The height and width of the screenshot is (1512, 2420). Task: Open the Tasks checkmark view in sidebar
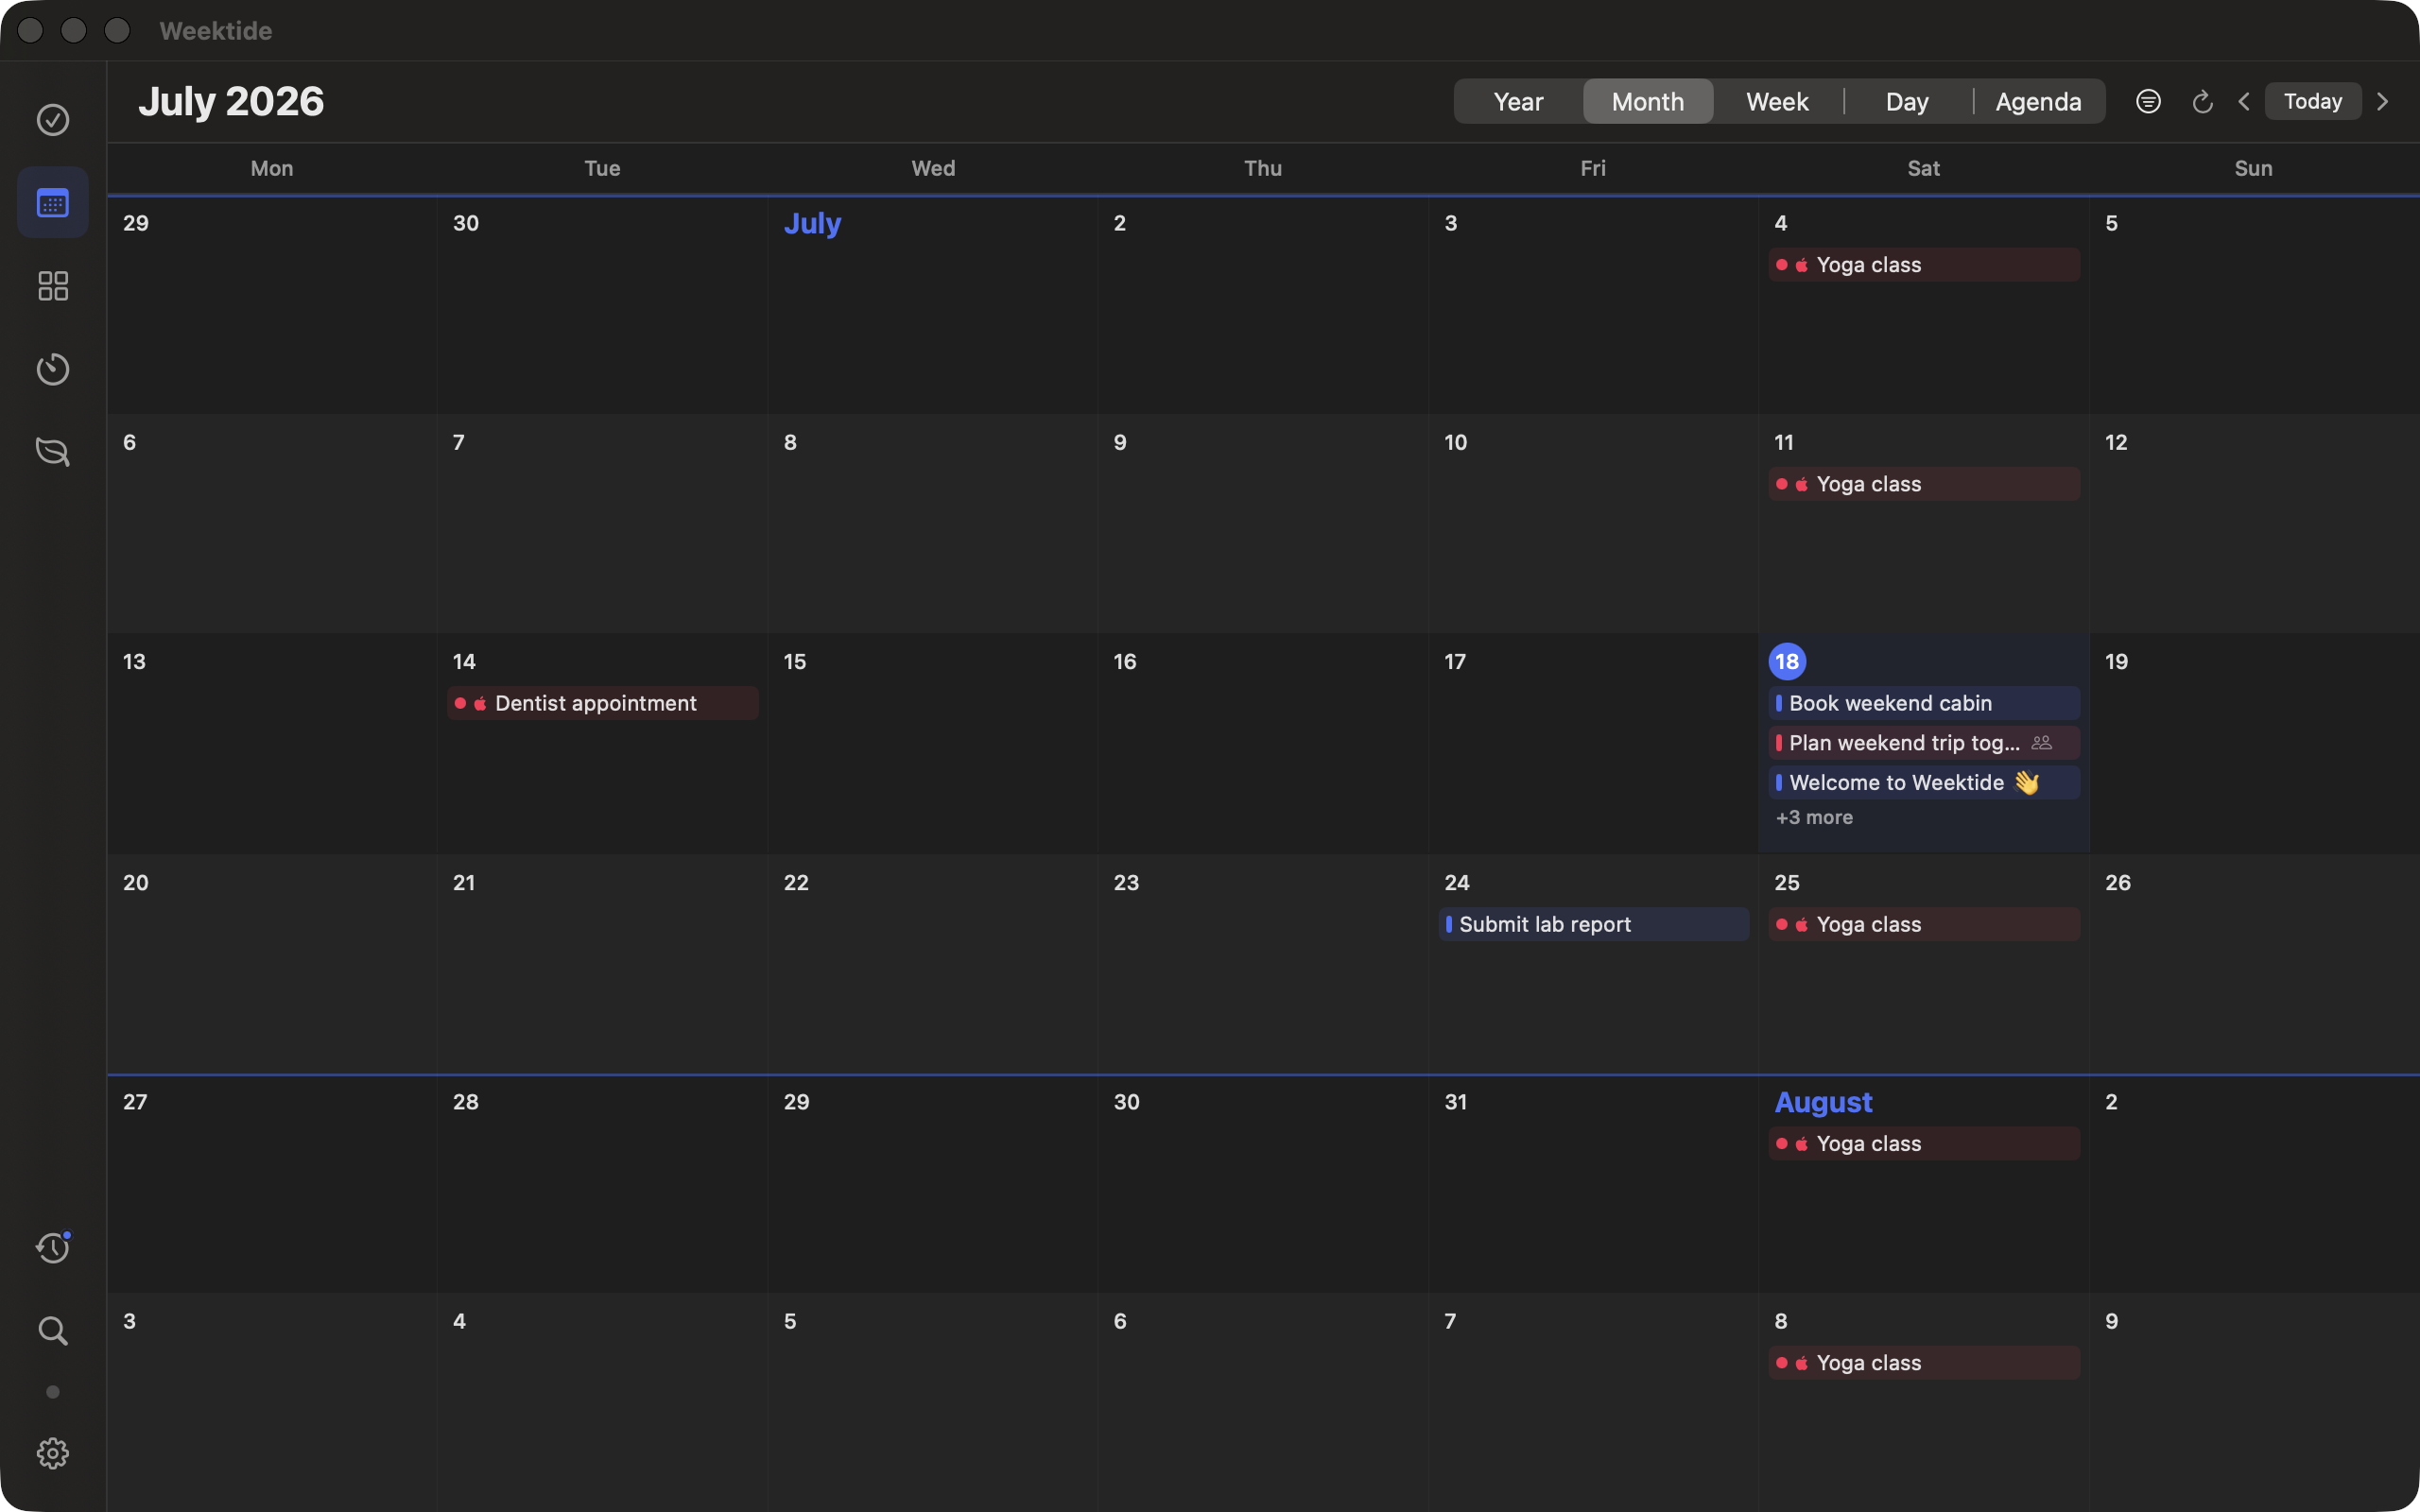[x=53, y=120]
